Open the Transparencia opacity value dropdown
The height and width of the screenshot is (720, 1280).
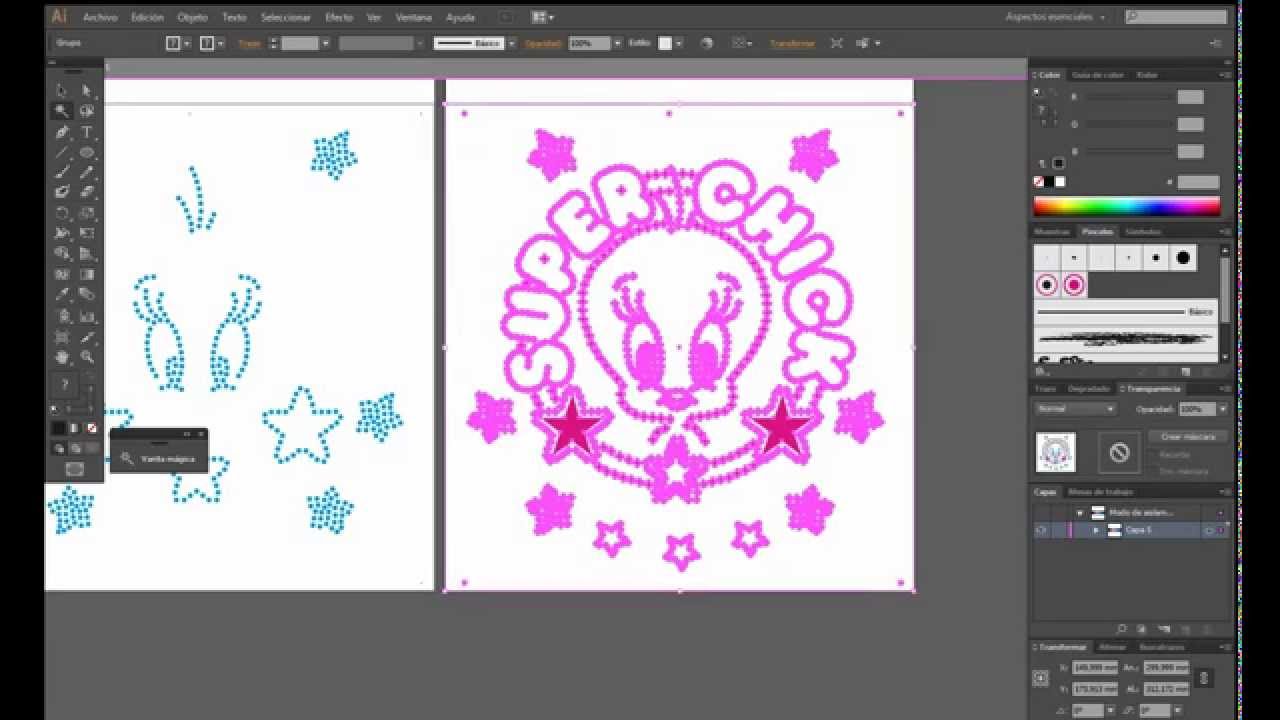click(x=1222, y=409)
